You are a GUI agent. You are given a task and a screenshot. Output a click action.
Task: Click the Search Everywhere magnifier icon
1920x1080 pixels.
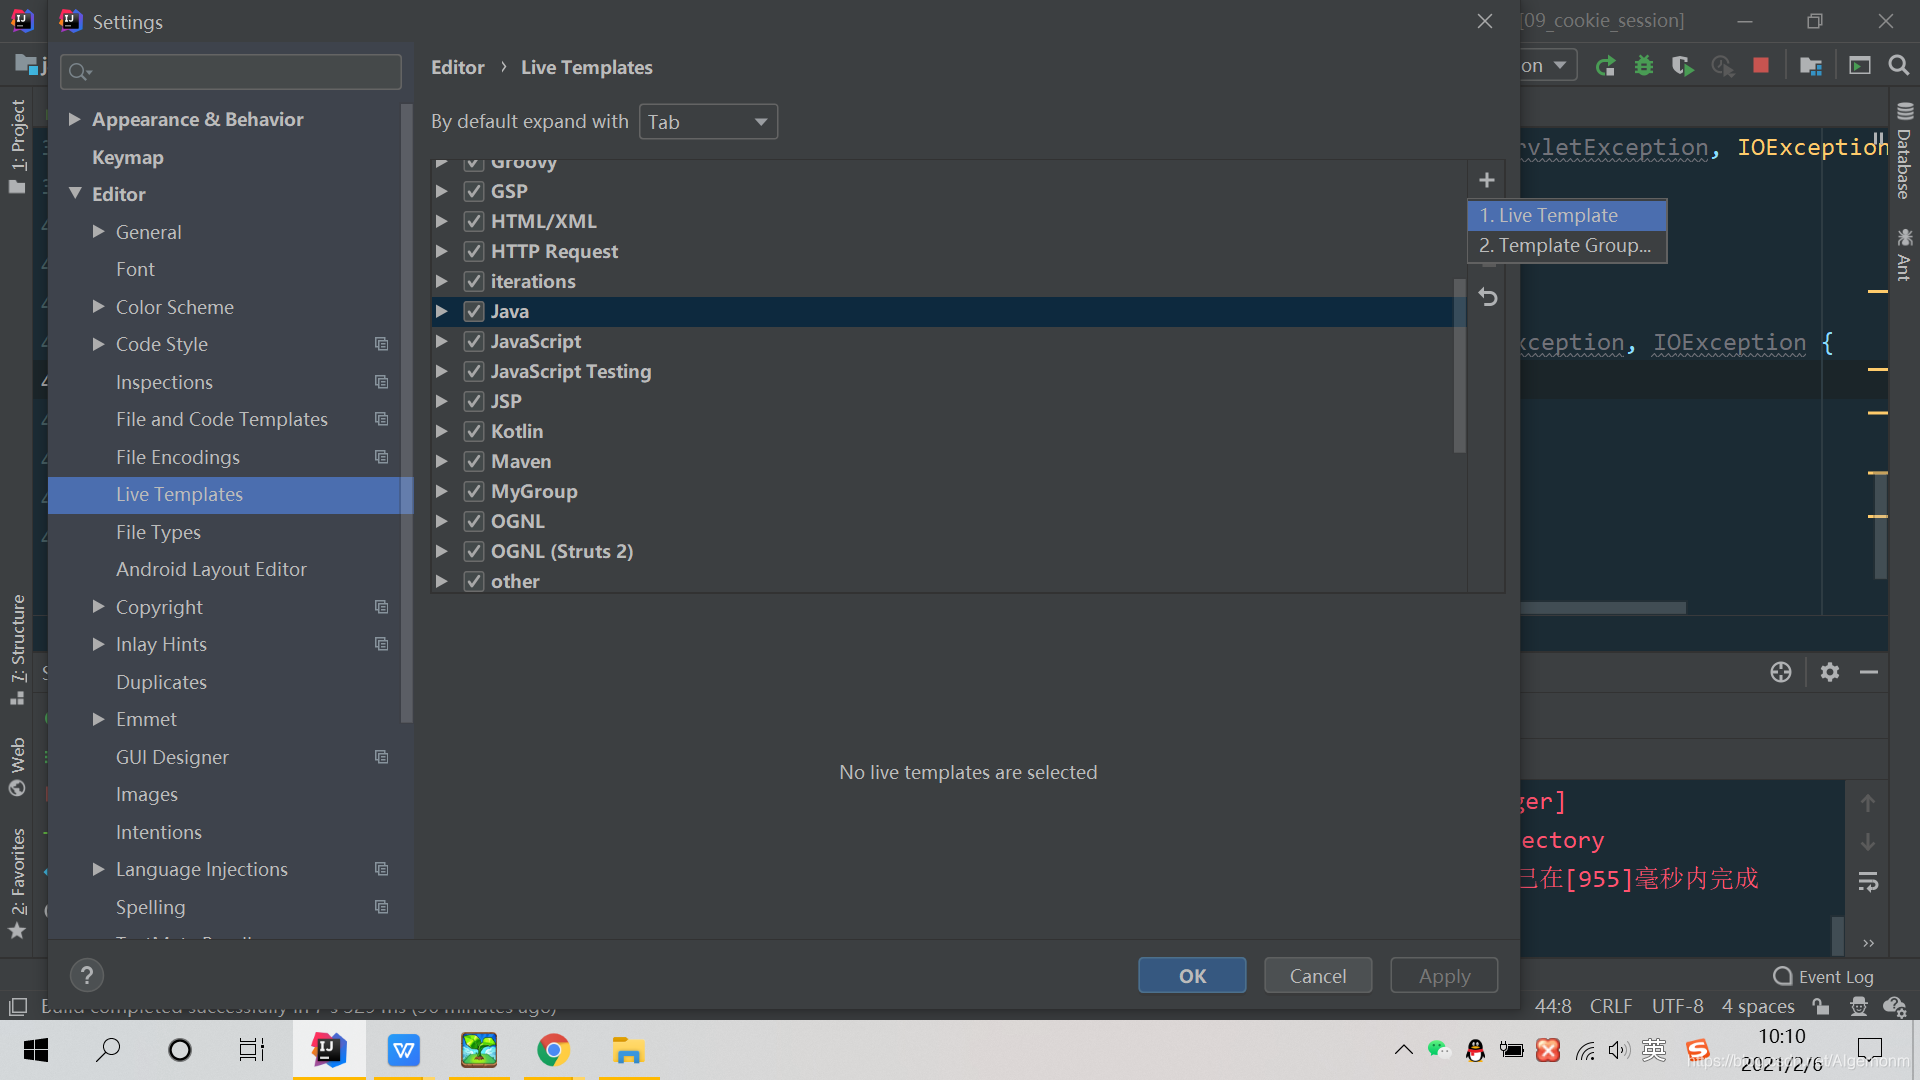(x=1898, y=66)
